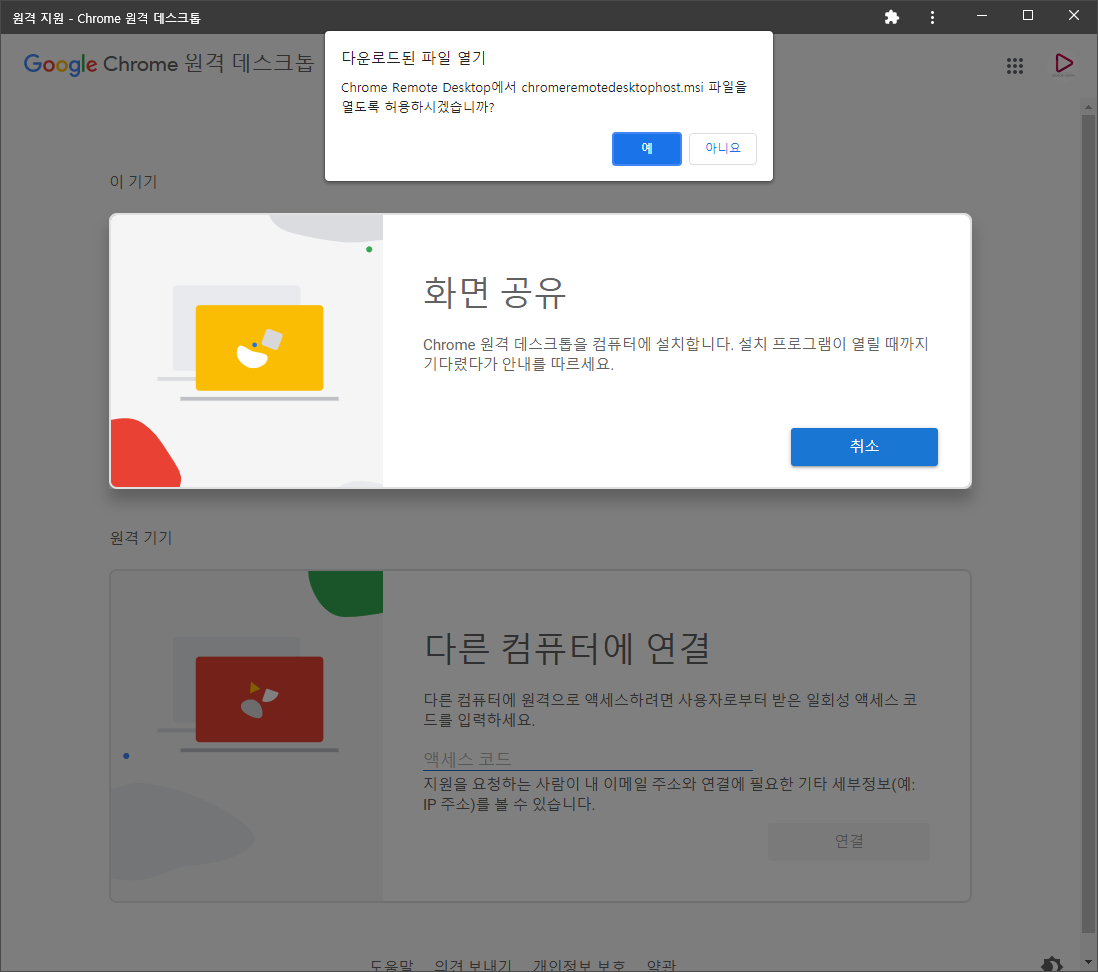Open the Google apps grid
This screenshot has height=972, width=1098.
coord(1015,66)
